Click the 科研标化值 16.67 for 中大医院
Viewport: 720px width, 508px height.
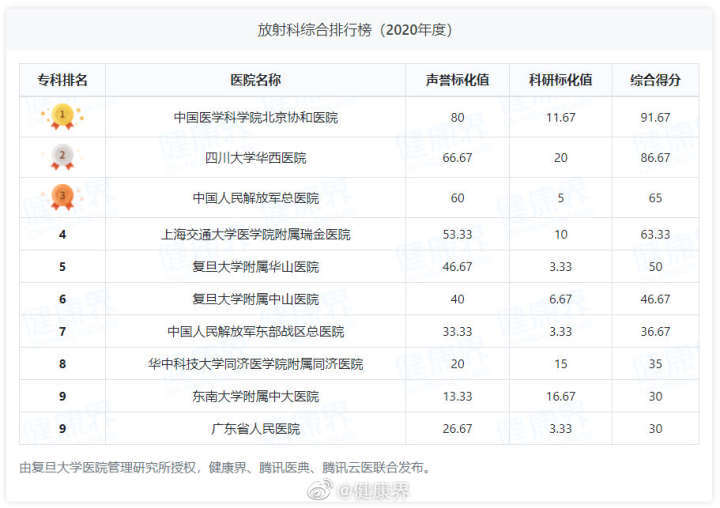[x=561, y=396]
